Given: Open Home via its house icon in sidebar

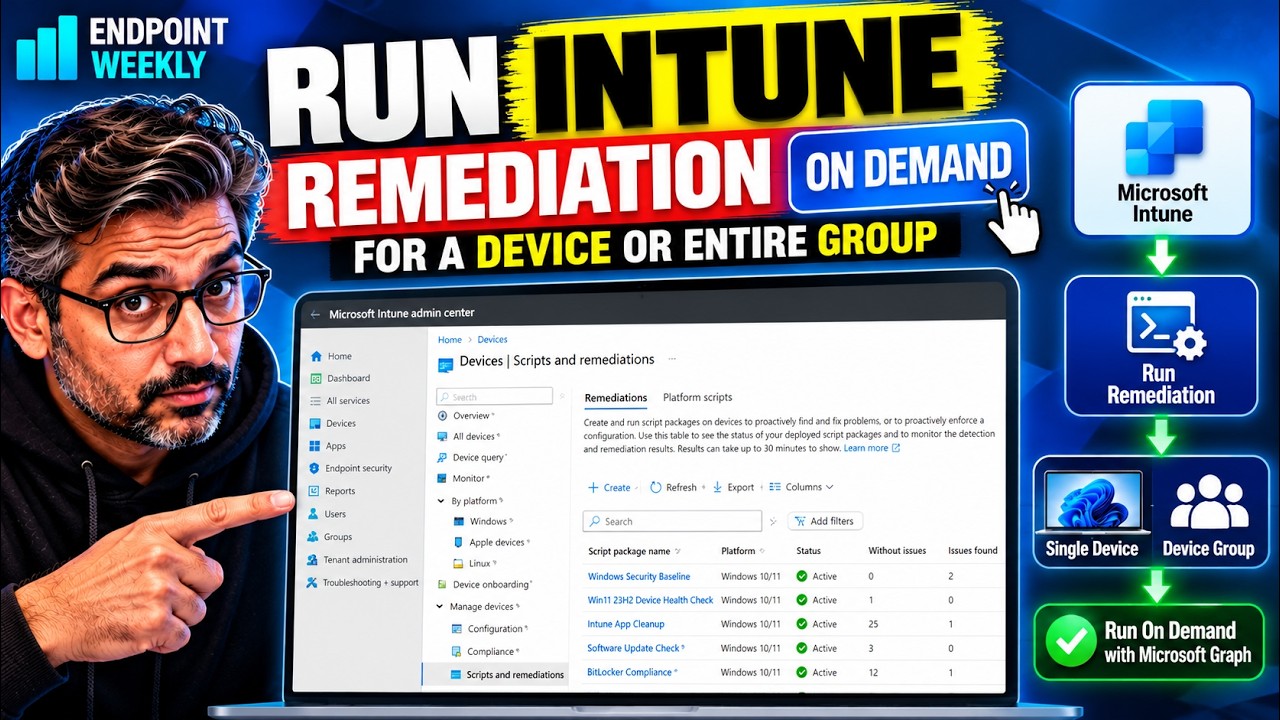Looking at the screenshot, I should [316, 356].
